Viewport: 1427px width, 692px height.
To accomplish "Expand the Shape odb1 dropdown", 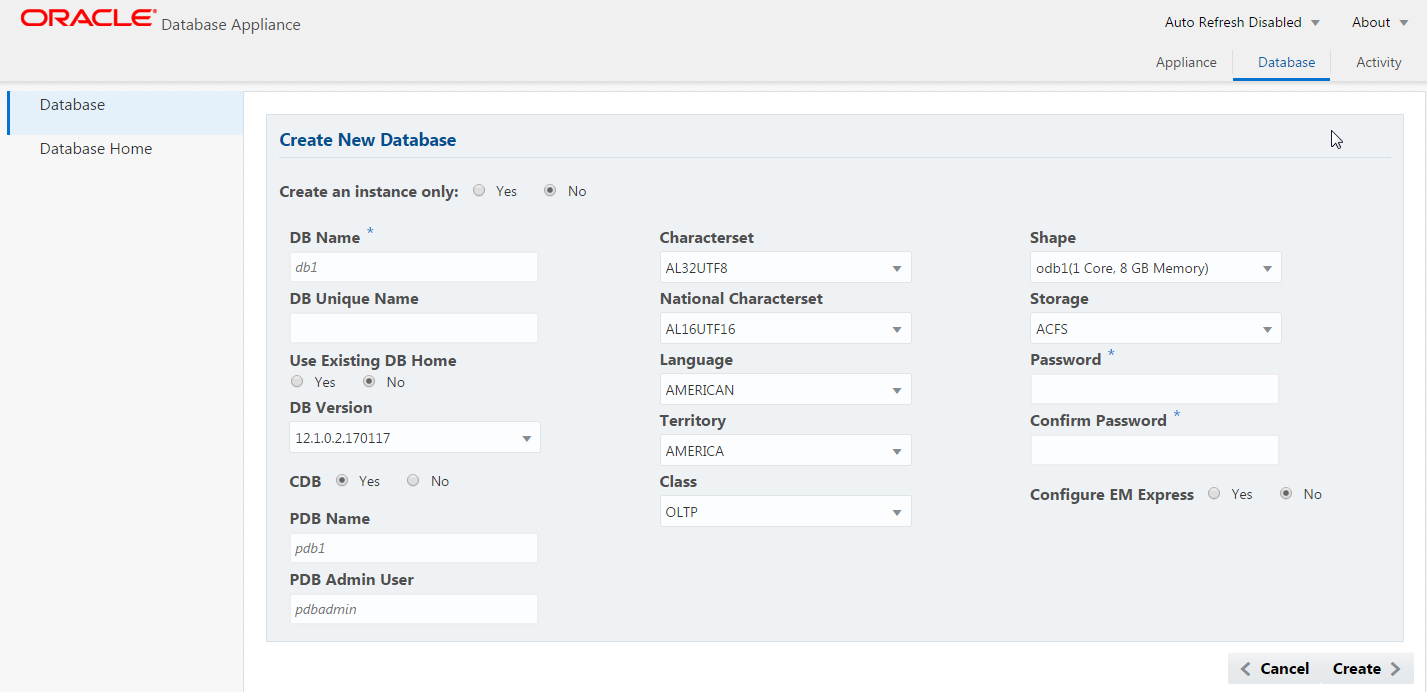I will 1155,268.
